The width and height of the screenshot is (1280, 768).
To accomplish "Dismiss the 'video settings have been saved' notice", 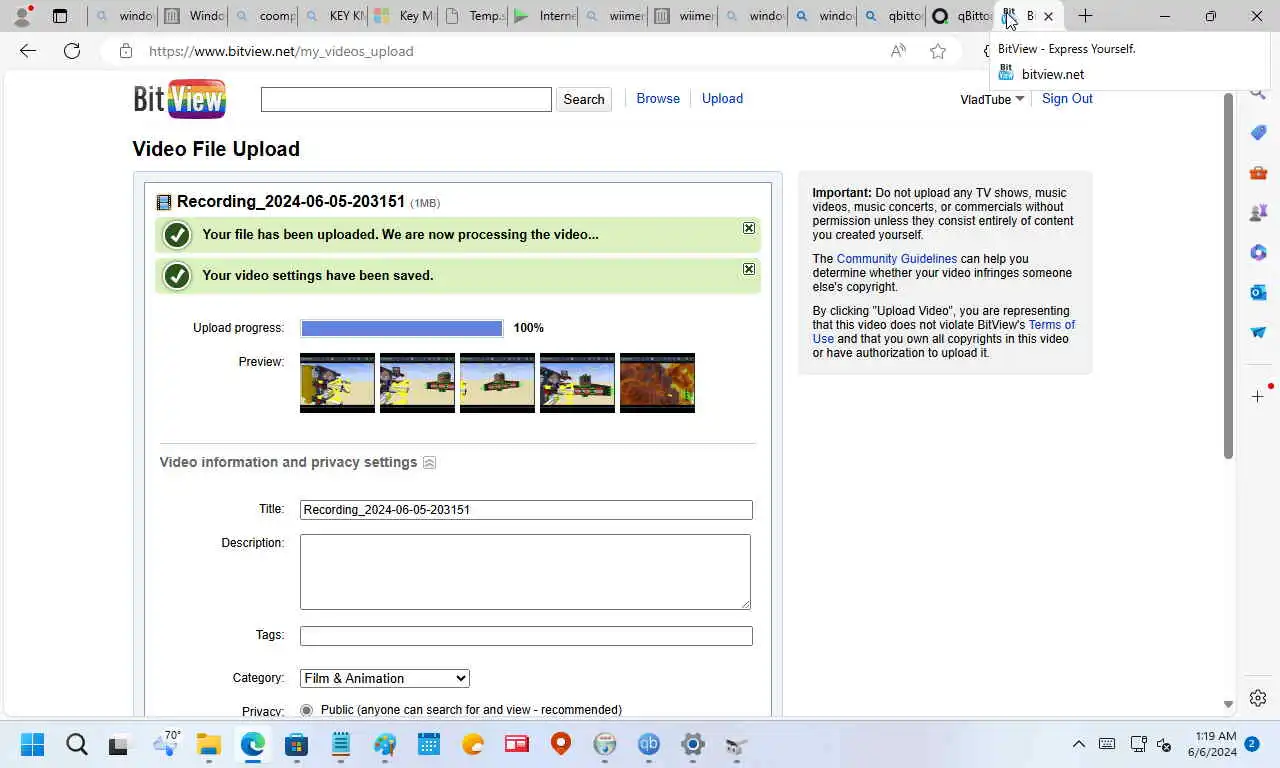I will click(749, 269).
